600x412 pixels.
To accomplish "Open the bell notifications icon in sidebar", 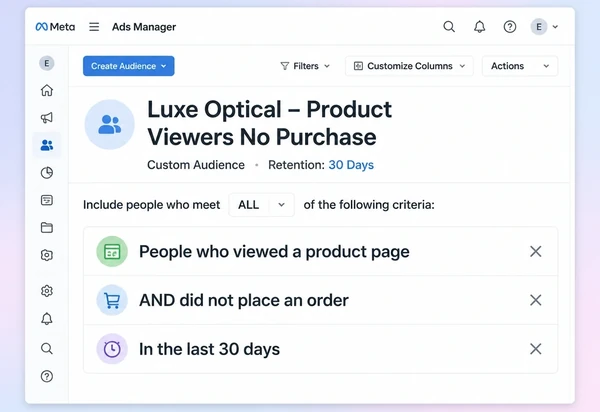I will tap(47, 319).
